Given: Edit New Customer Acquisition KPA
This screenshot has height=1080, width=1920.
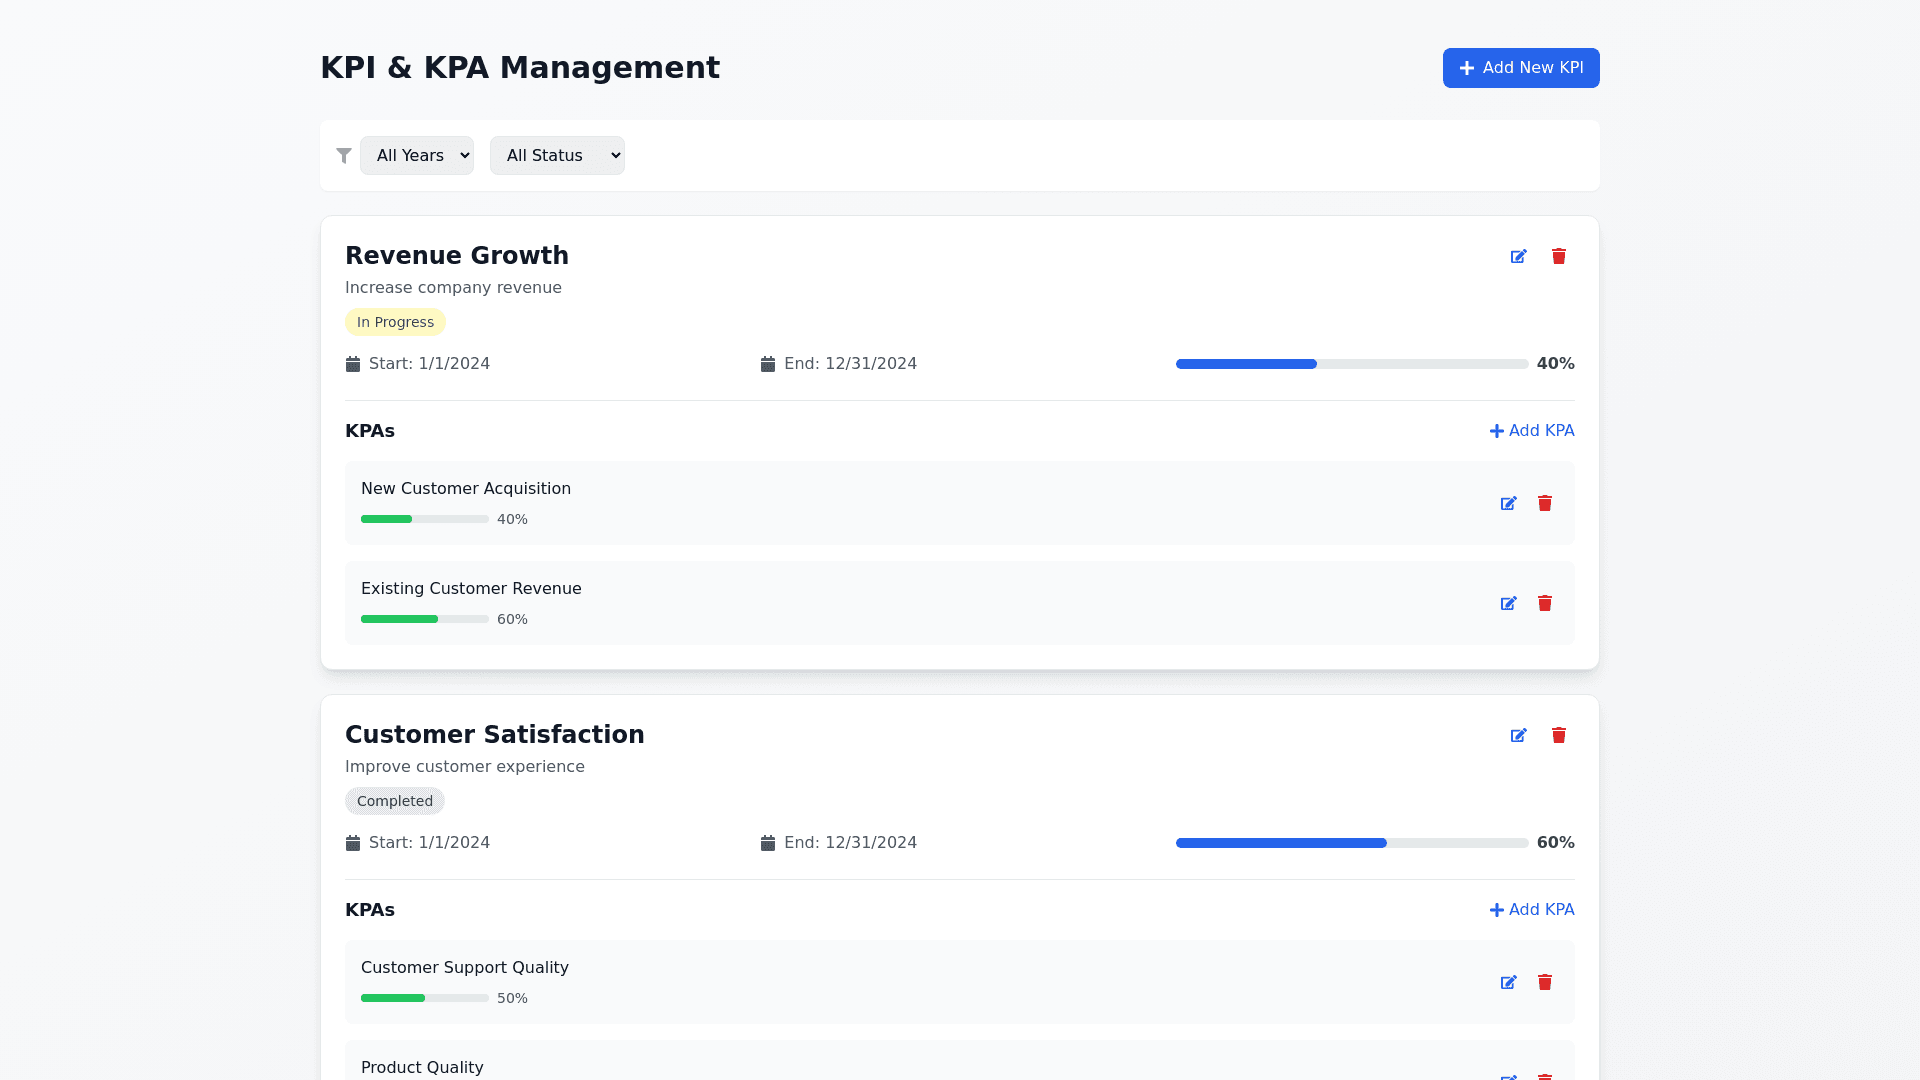Looking at the screenshot, I should (1508, 504).
